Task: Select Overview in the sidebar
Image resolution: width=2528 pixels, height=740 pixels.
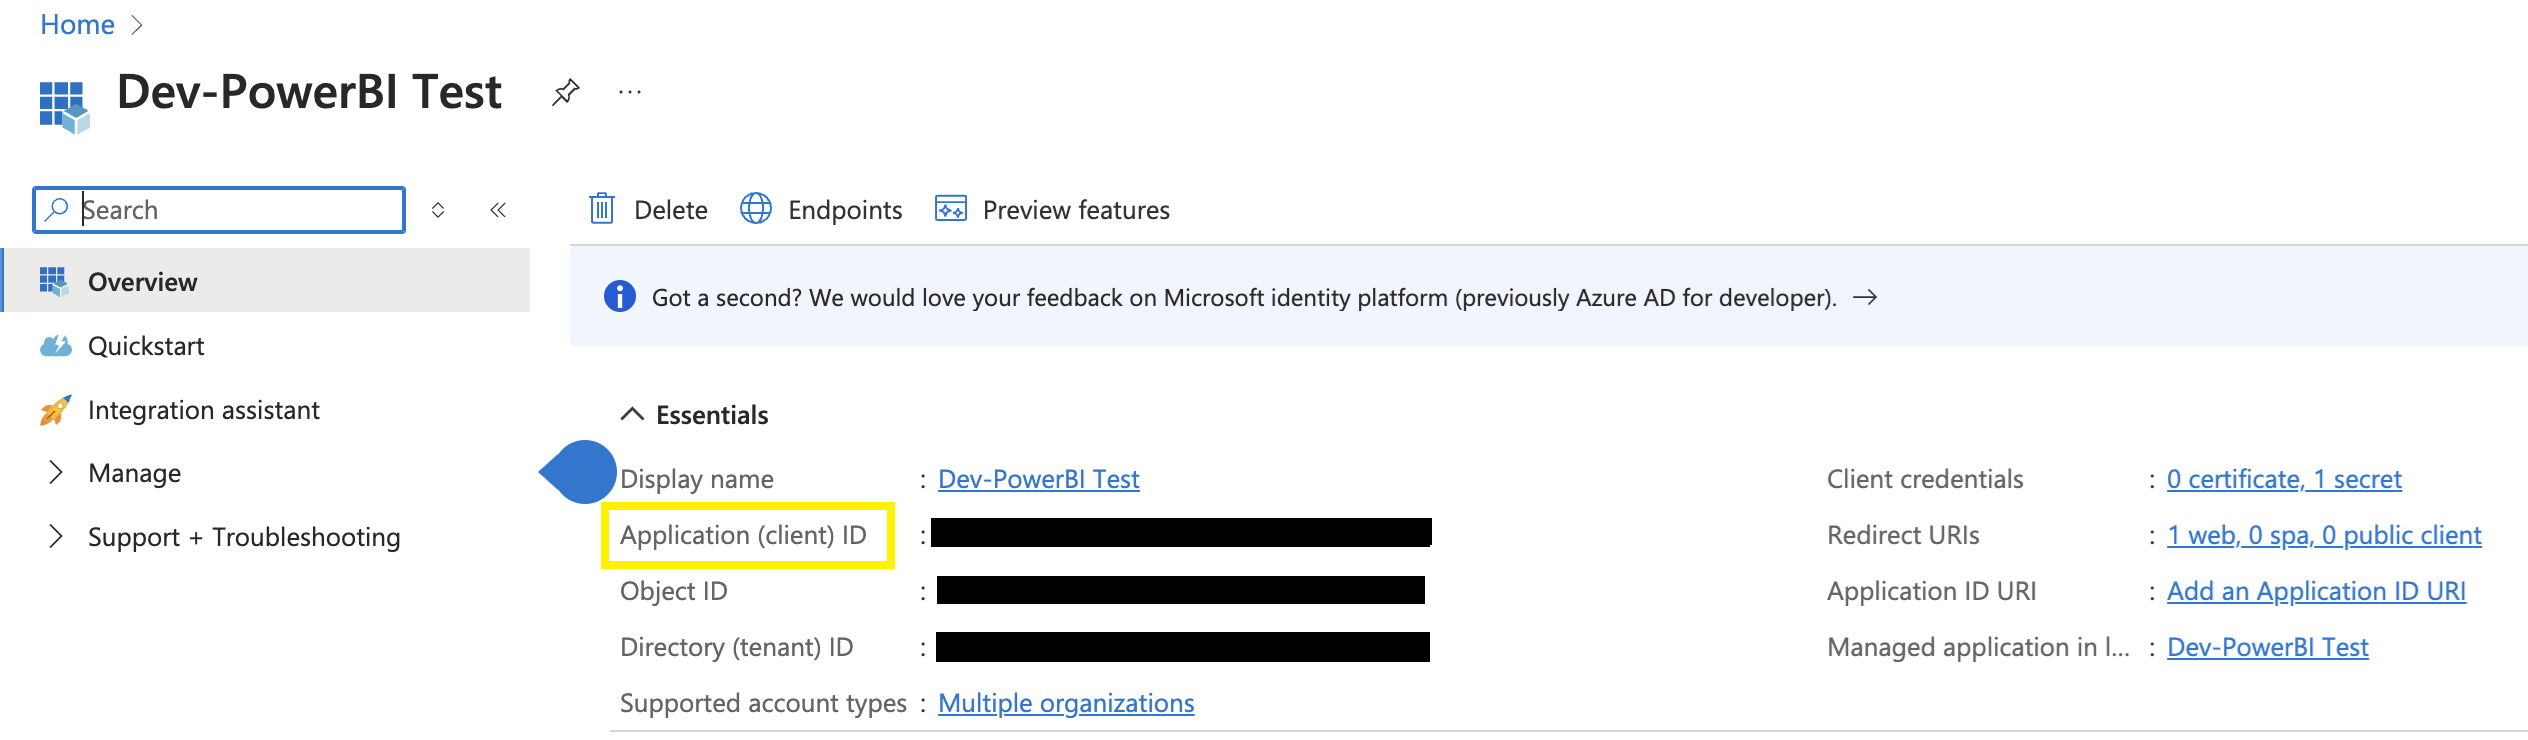Action: pyautogui.click(x=142, y=282)
